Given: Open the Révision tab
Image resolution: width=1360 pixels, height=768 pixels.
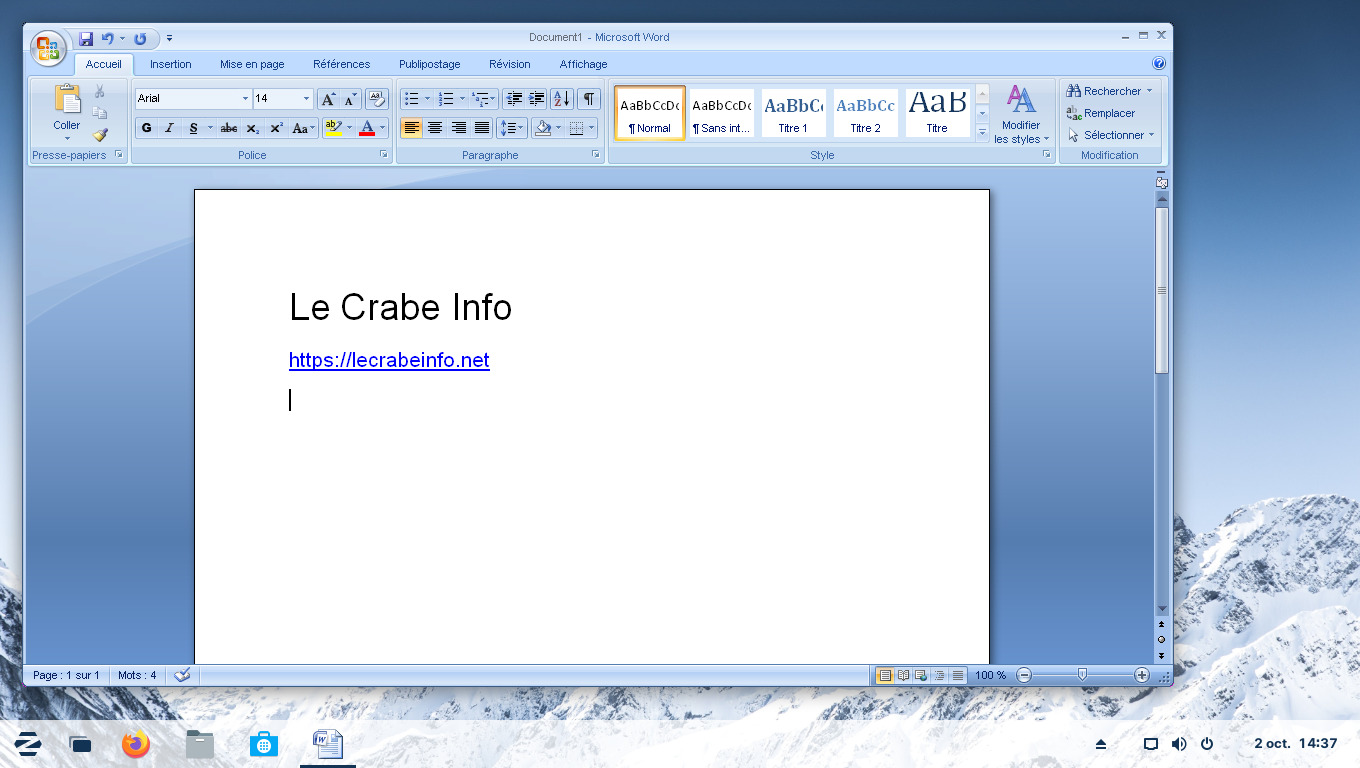Looking at the screenshot, I should pyautogui.click(x=510, y=64).
